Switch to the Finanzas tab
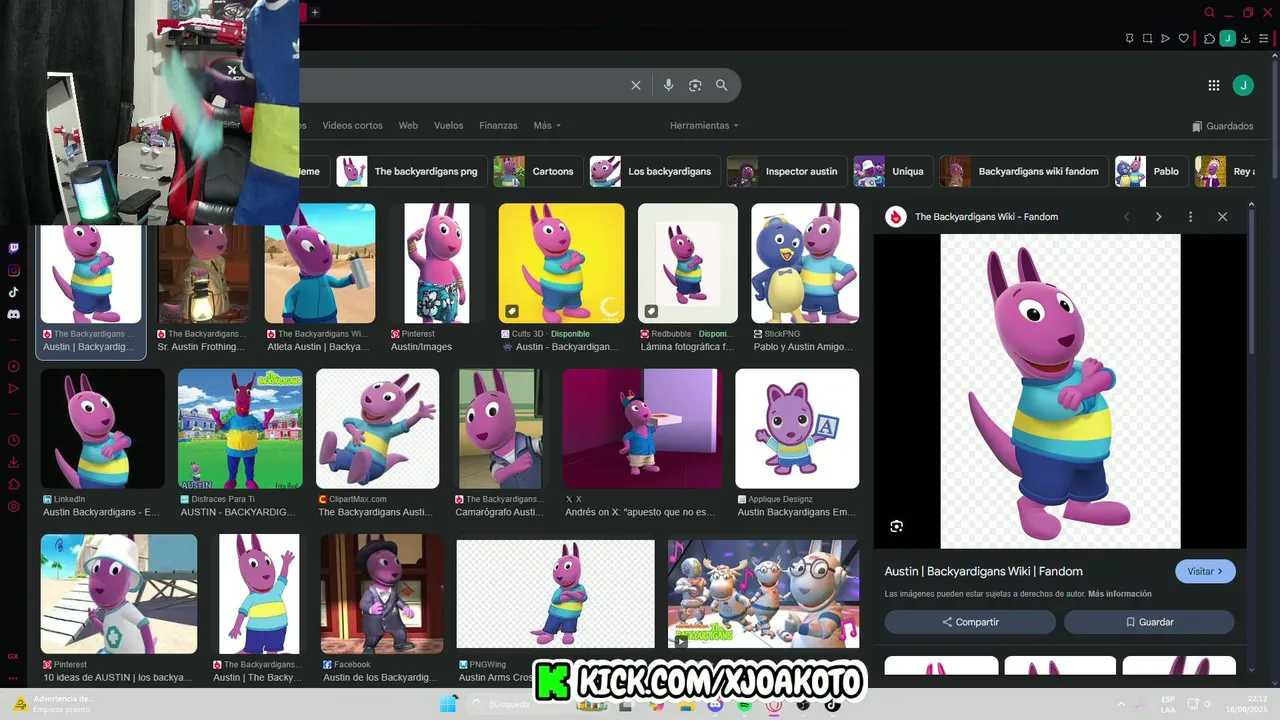Screen dimensions: 1280x720 pyautogui.click(x=498, y=125)
